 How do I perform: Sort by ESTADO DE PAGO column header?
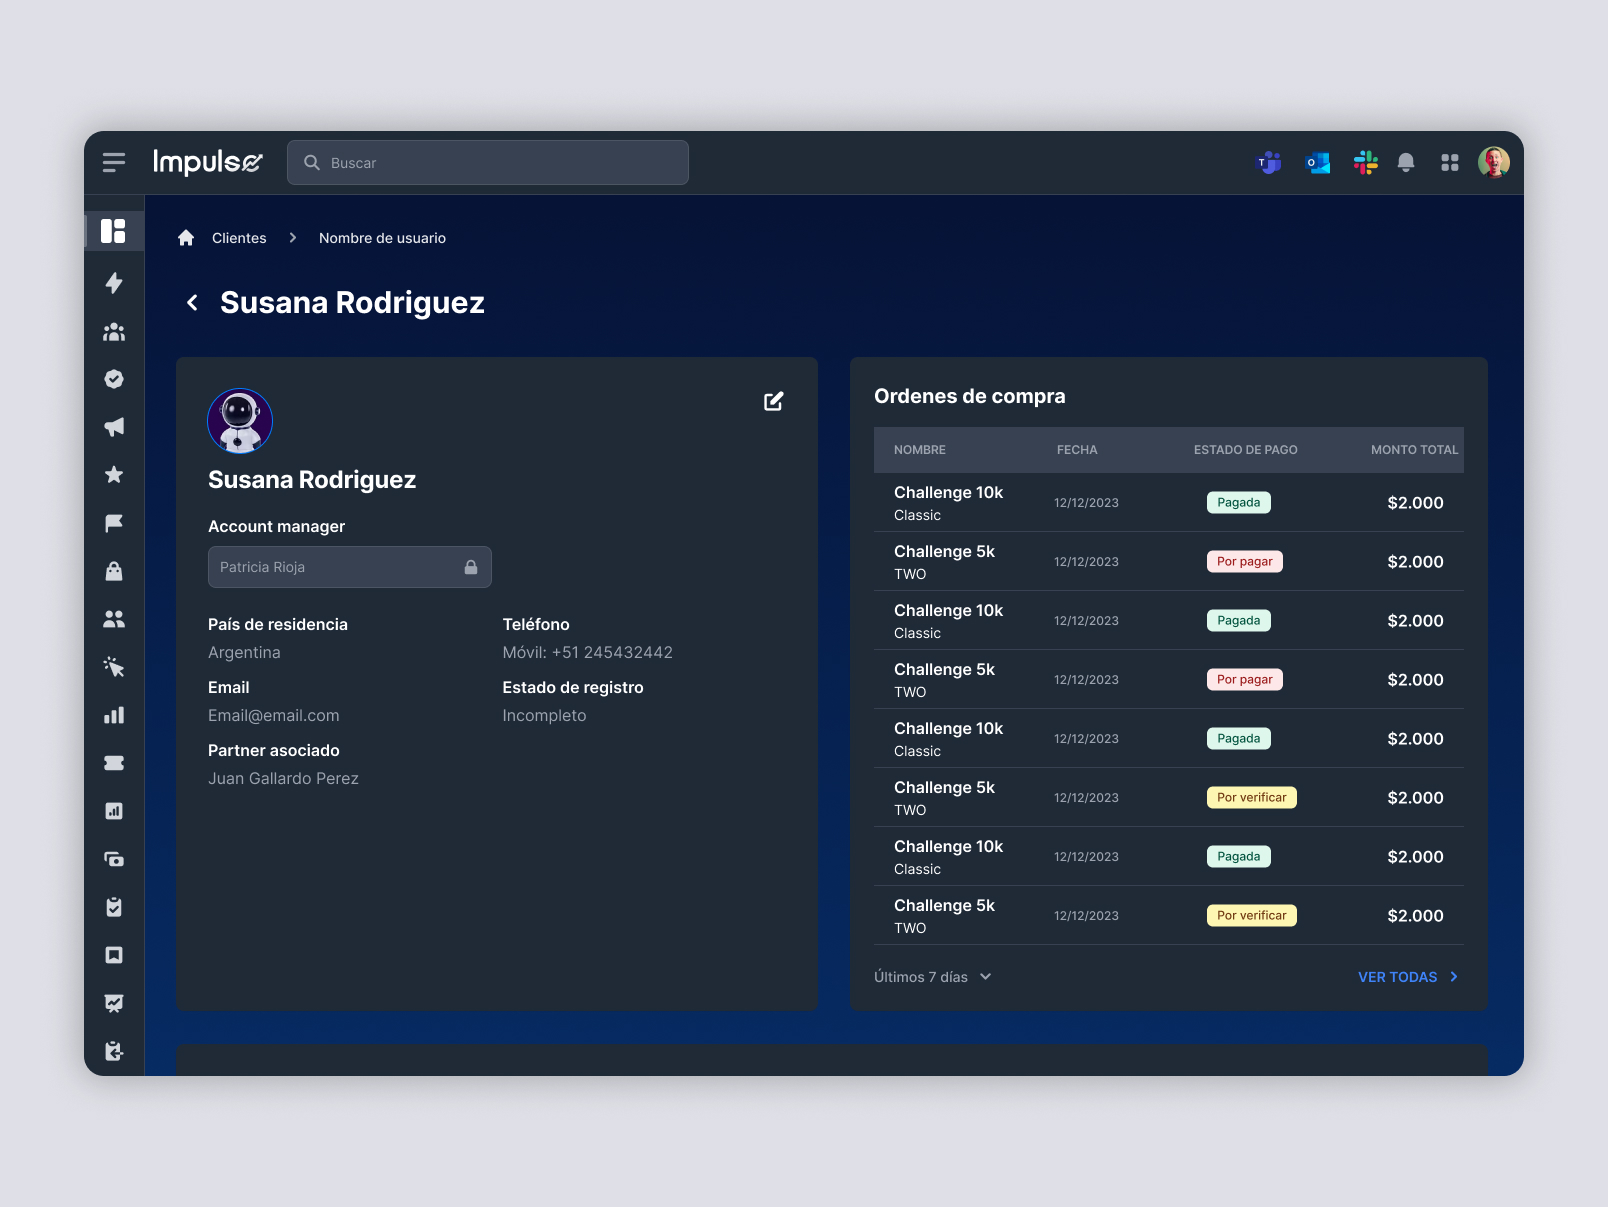[1246, 450]
